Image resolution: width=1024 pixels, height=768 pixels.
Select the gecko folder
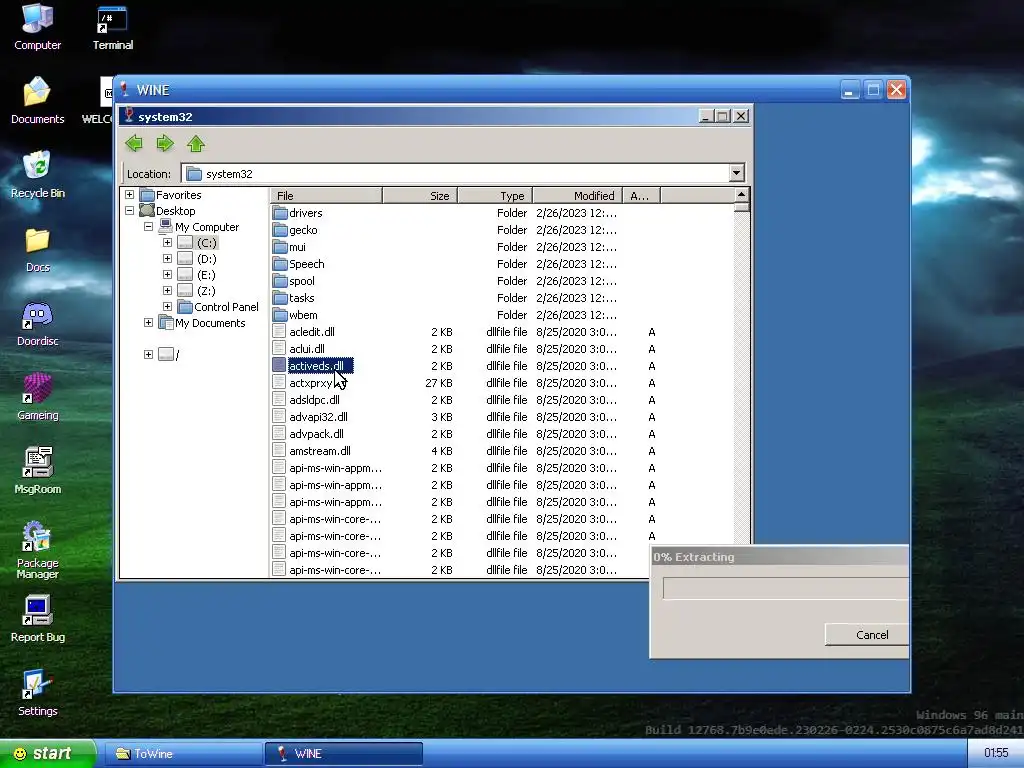303,230
